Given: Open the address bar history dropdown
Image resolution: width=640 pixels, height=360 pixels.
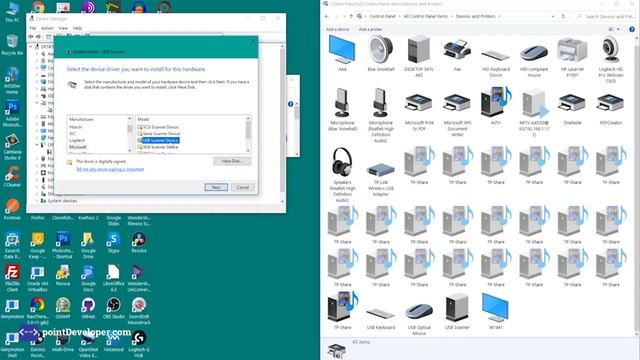Looking at the screenshot, I should point(553,16).
